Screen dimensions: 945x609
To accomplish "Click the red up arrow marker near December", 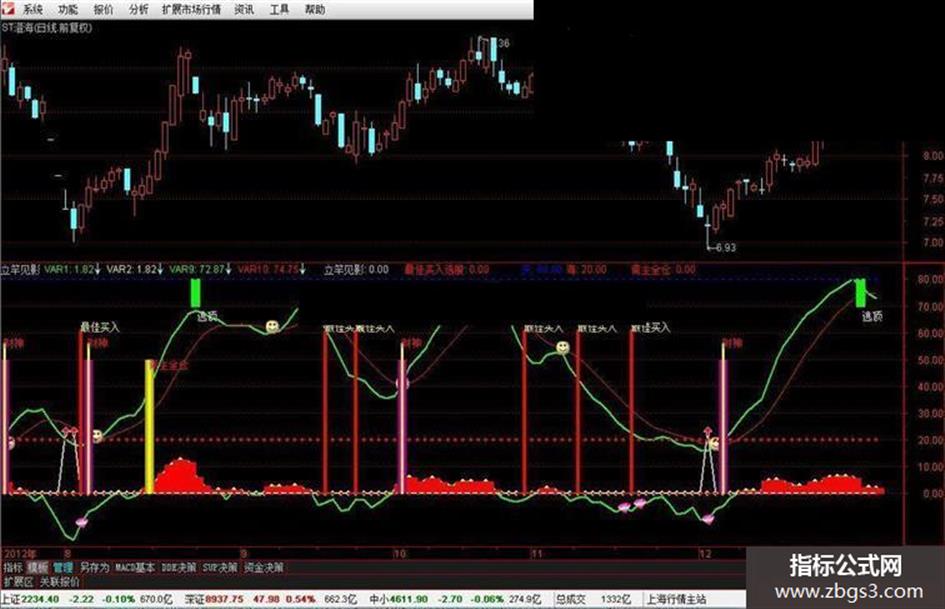I will (708, 433).
